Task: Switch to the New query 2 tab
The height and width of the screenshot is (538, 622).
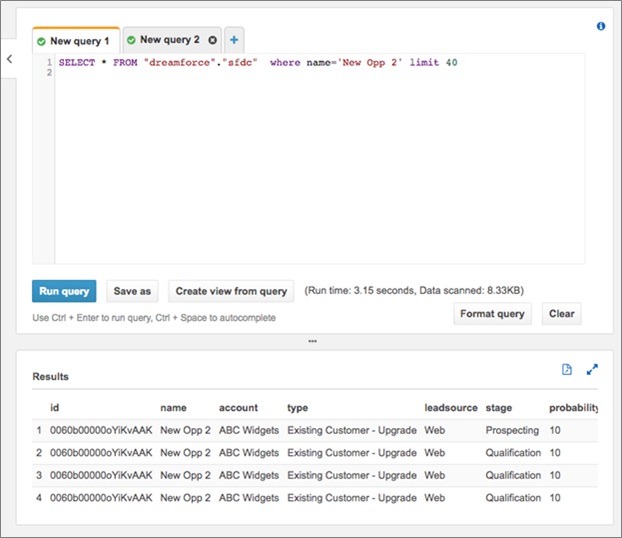Action: (172, 40)
